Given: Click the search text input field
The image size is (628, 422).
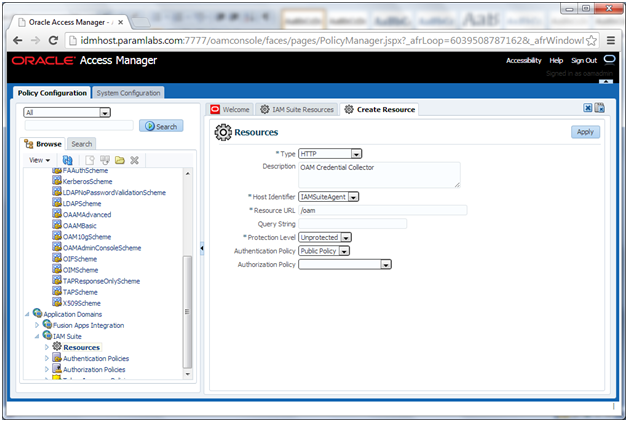Looking at the screenshot, I should click(79, 126).
